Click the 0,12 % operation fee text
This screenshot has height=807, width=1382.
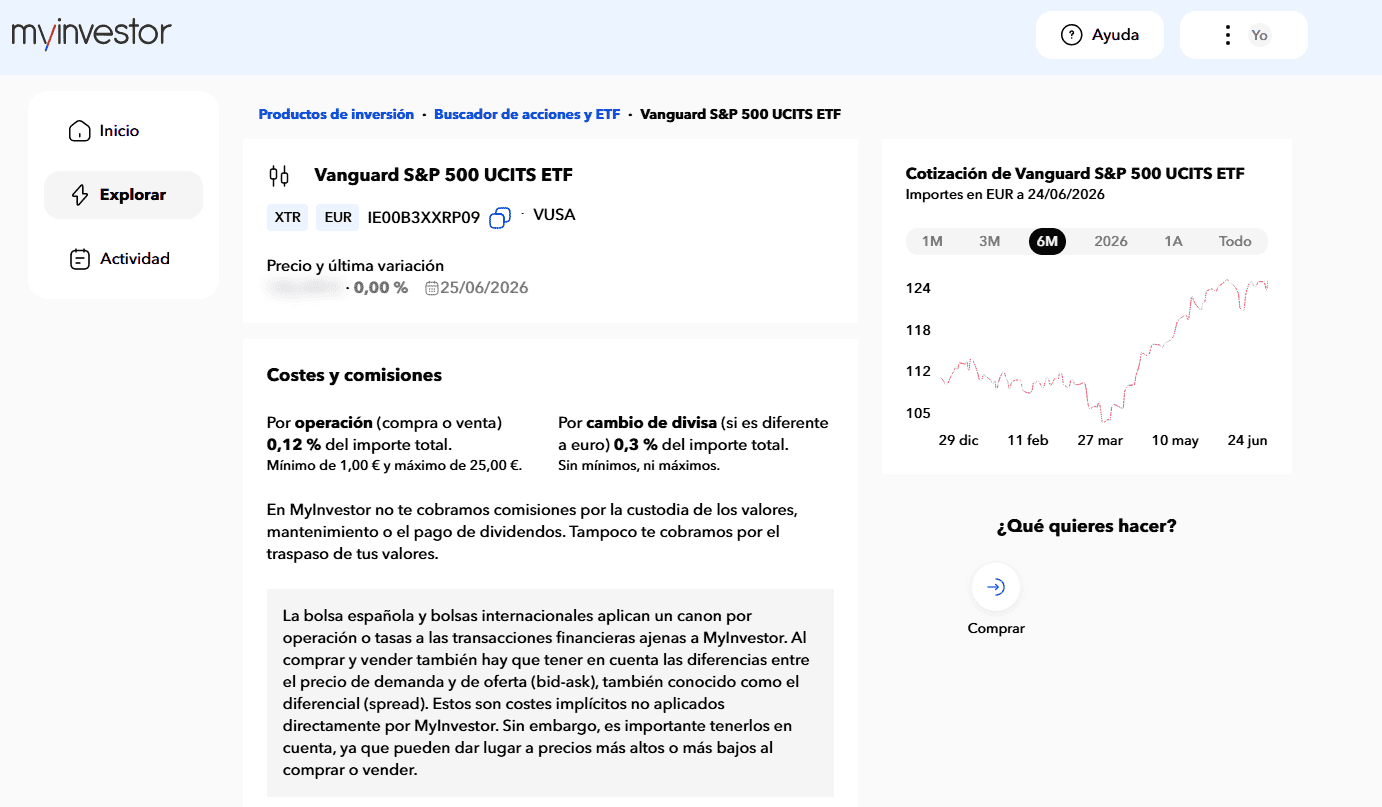pos(292,445)
